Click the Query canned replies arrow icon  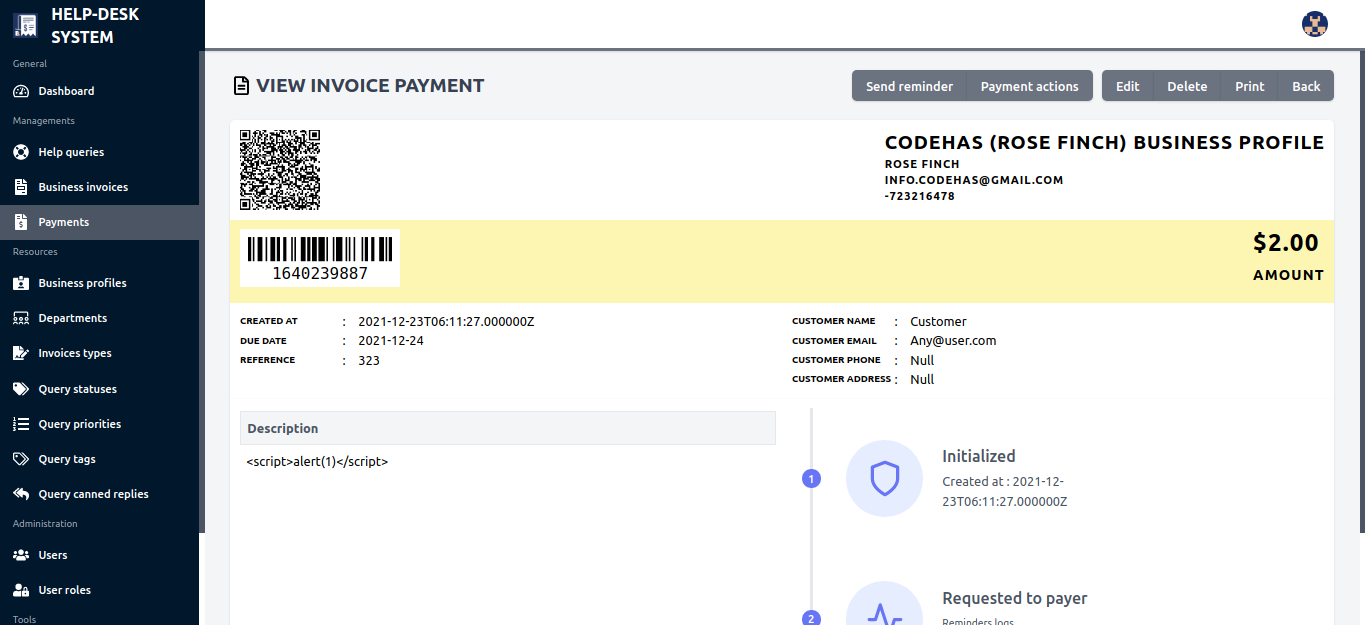(21, 494)
